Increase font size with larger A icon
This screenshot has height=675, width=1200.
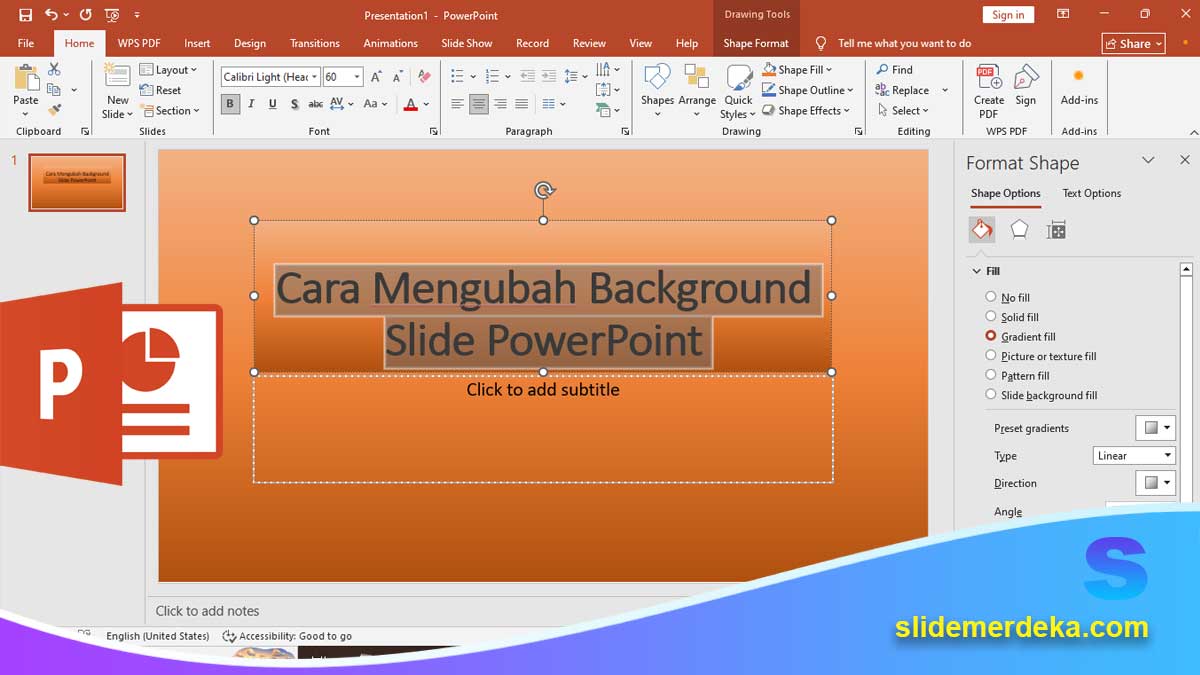click(376, 77)
